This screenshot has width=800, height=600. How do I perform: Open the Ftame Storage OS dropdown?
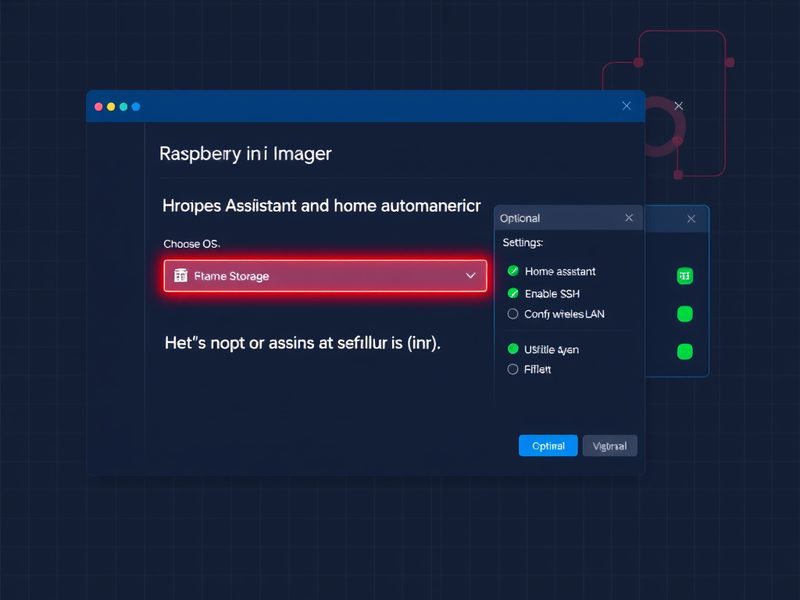coord(325,276)
